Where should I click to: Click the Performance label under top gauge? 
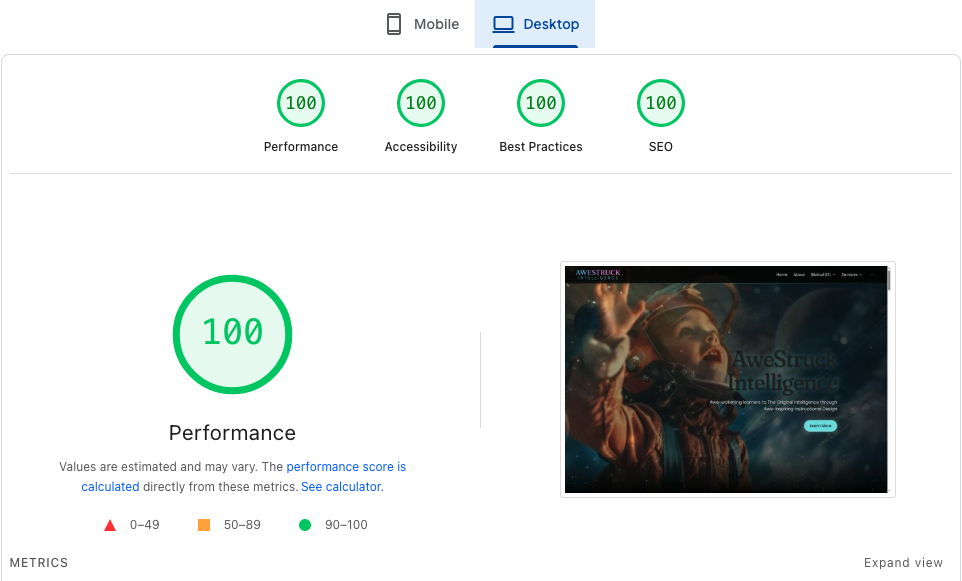pyautogui.click(x=301, y=147)
